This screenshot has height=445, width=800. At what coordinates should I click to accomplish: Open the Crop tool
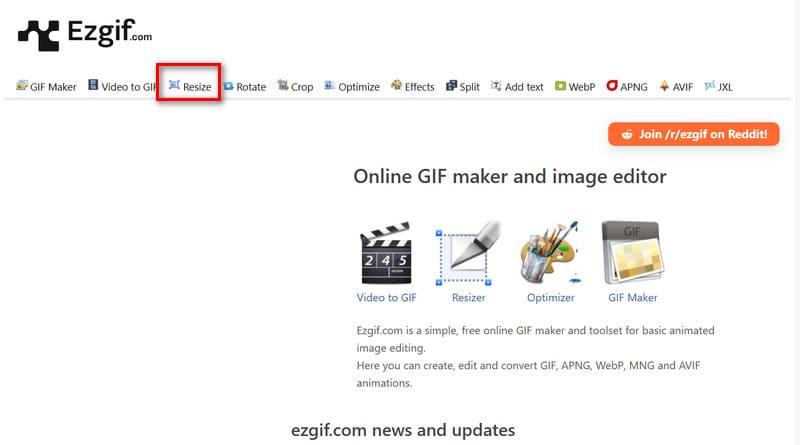click(296, 87)
